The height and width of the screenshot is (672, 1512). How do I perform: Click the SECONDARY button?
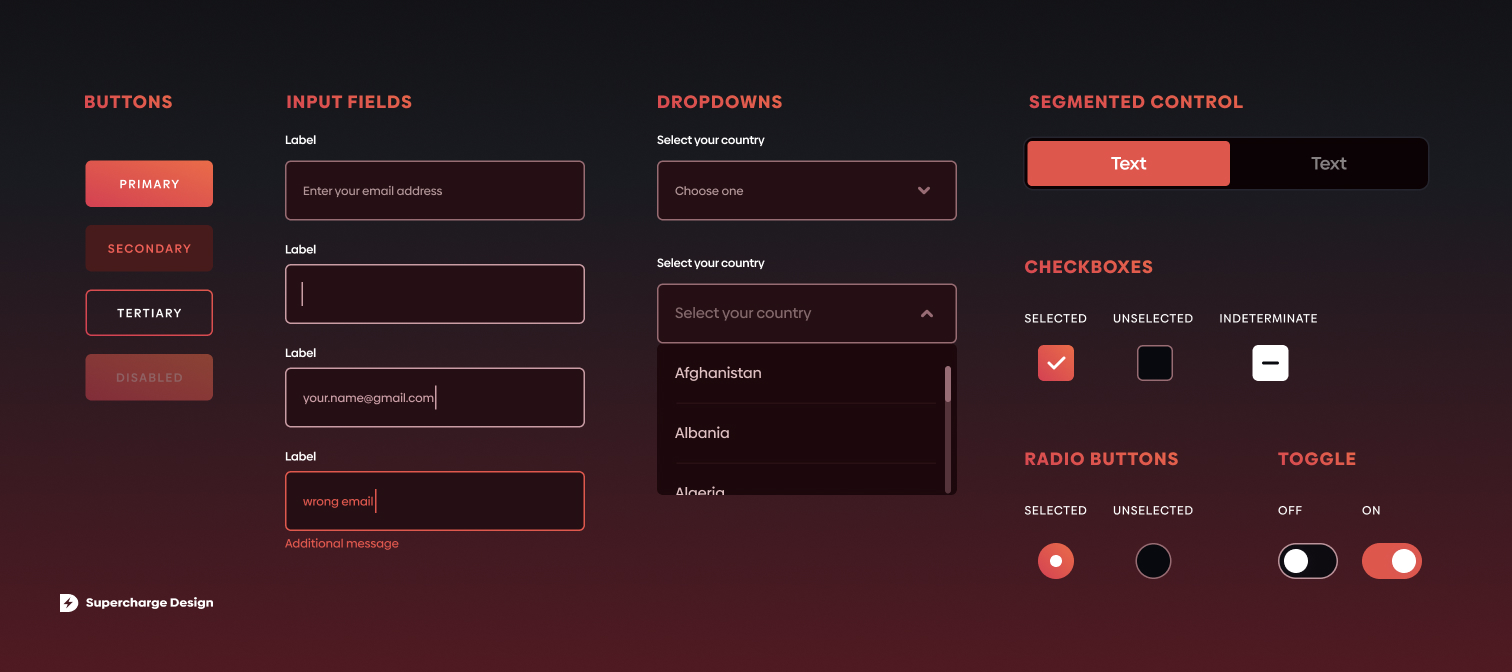click(x=149, y=248)
